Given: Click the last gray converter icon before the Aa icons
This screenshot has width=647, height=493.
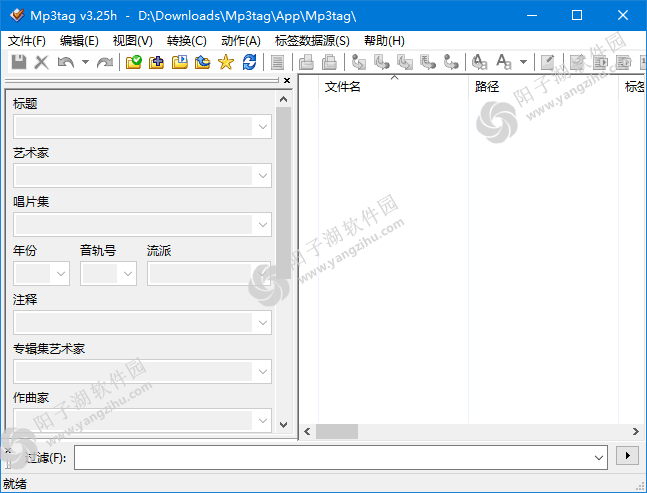Looking at the screenshot, I should coord(451,62).
